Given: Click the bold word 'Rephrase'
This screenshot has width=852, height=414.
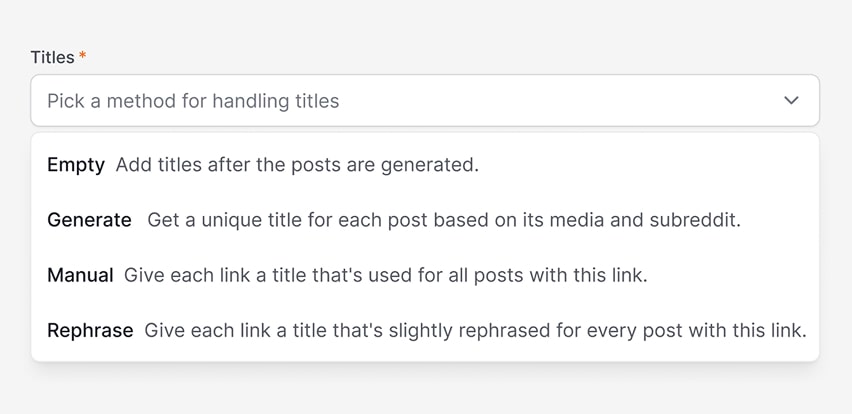Looking at the screenshot, I should click(x=90, y=330).
